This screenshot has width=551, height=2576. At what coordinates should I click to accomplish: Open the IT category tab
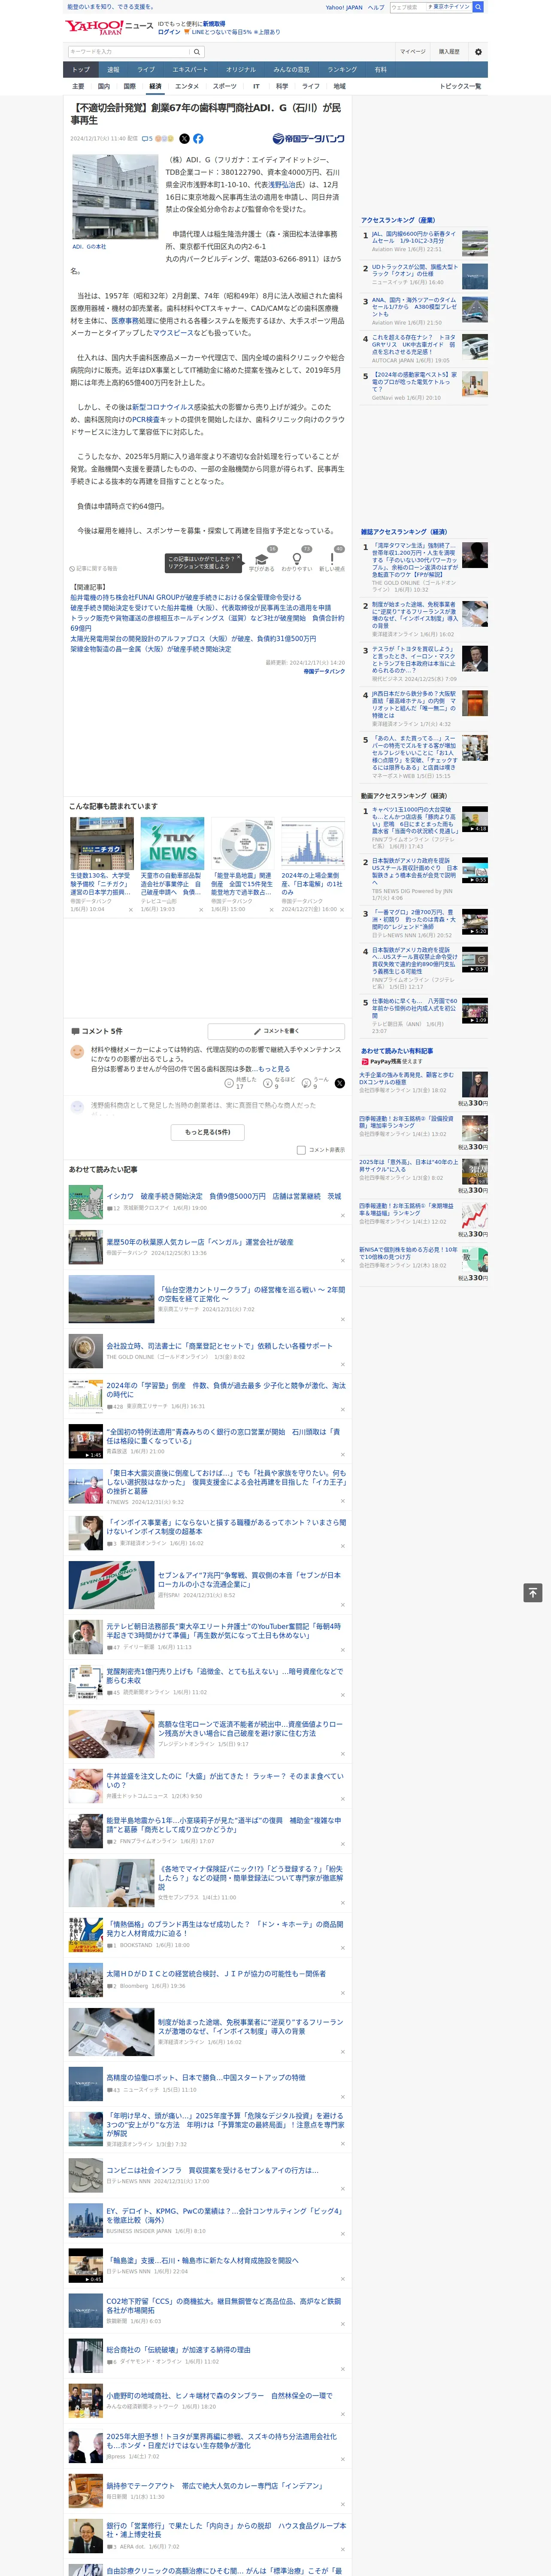[256, 86]
